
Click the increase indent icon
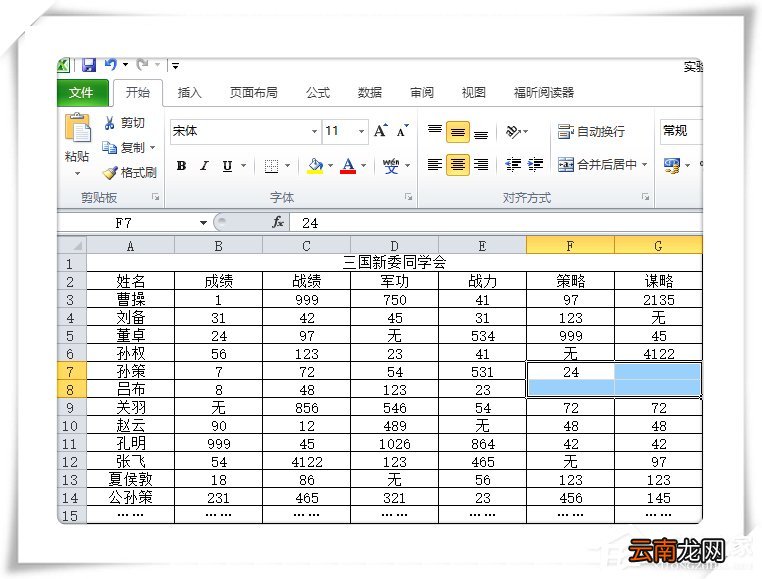535,165
